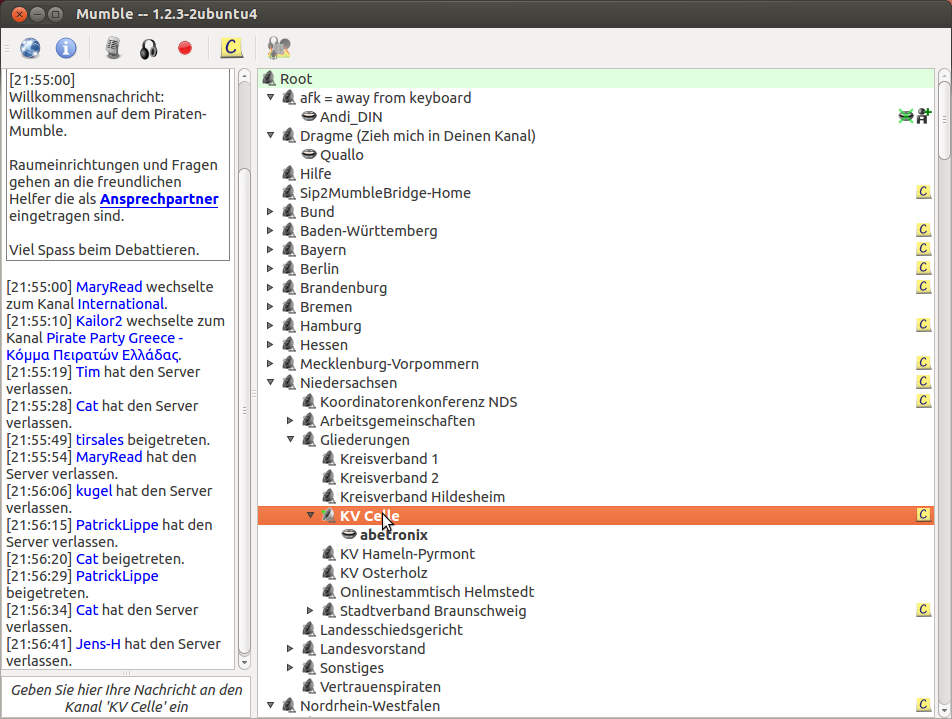Open the yellow comment icon in the toolbar
Screen dimensions: 952x719
(232, 47)
